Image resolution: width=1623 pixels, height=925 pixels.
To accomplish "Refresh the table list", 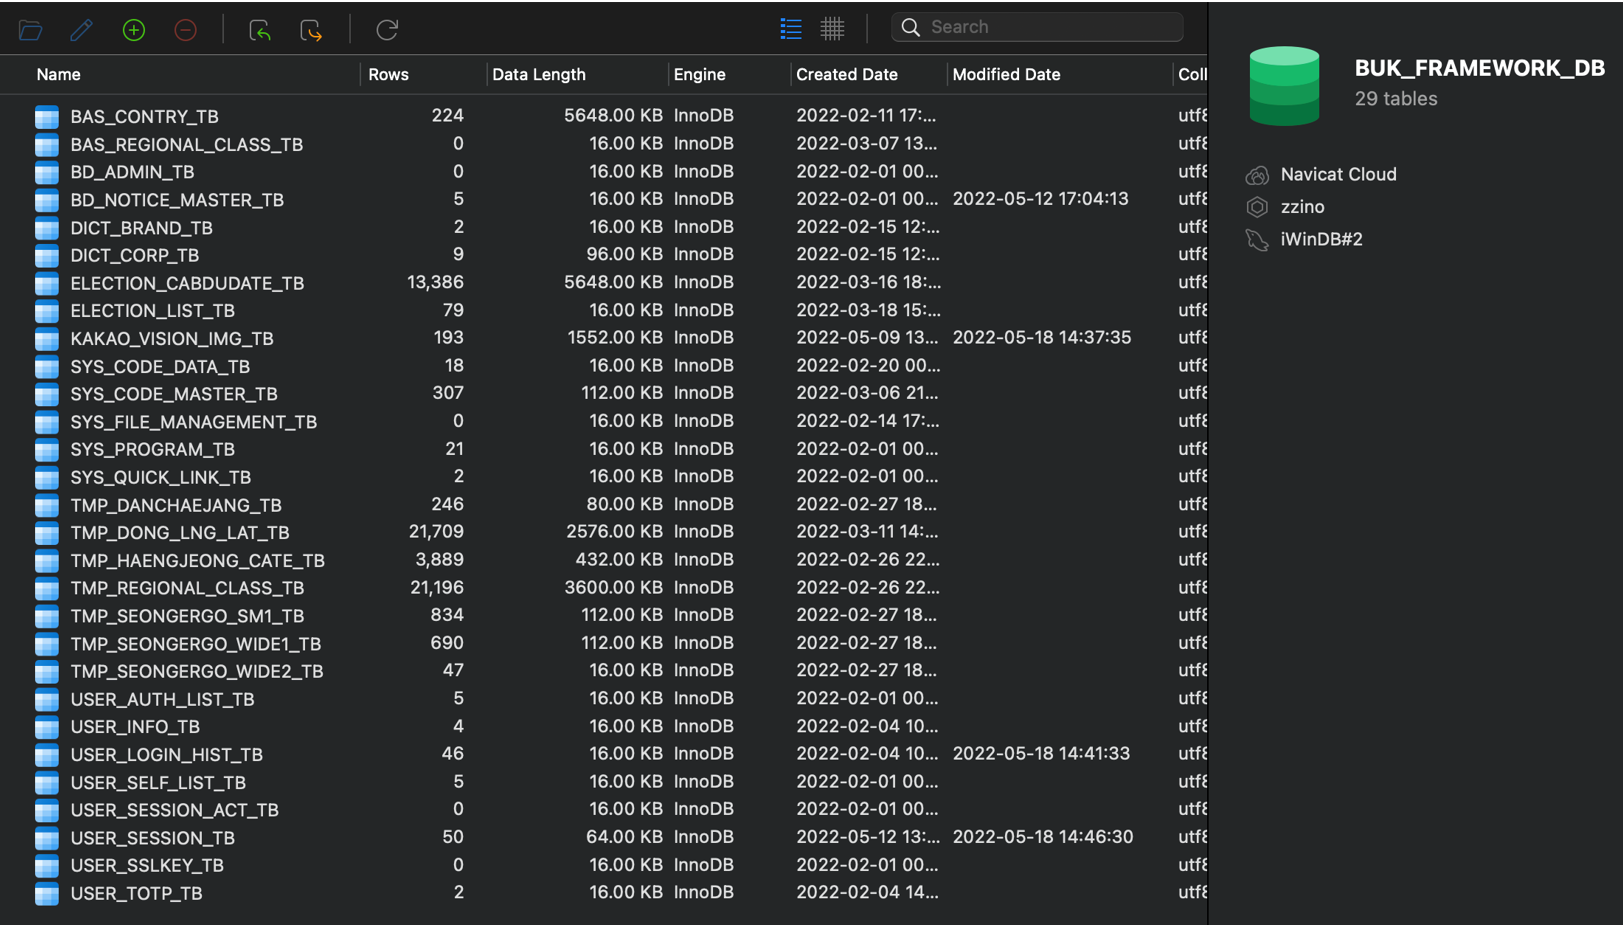I will [x=387, y=30].
